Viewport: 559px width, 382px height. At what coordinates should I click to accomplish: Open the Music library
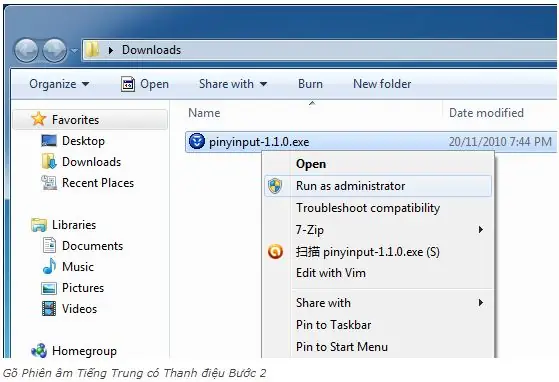click(x=78, y=267)
